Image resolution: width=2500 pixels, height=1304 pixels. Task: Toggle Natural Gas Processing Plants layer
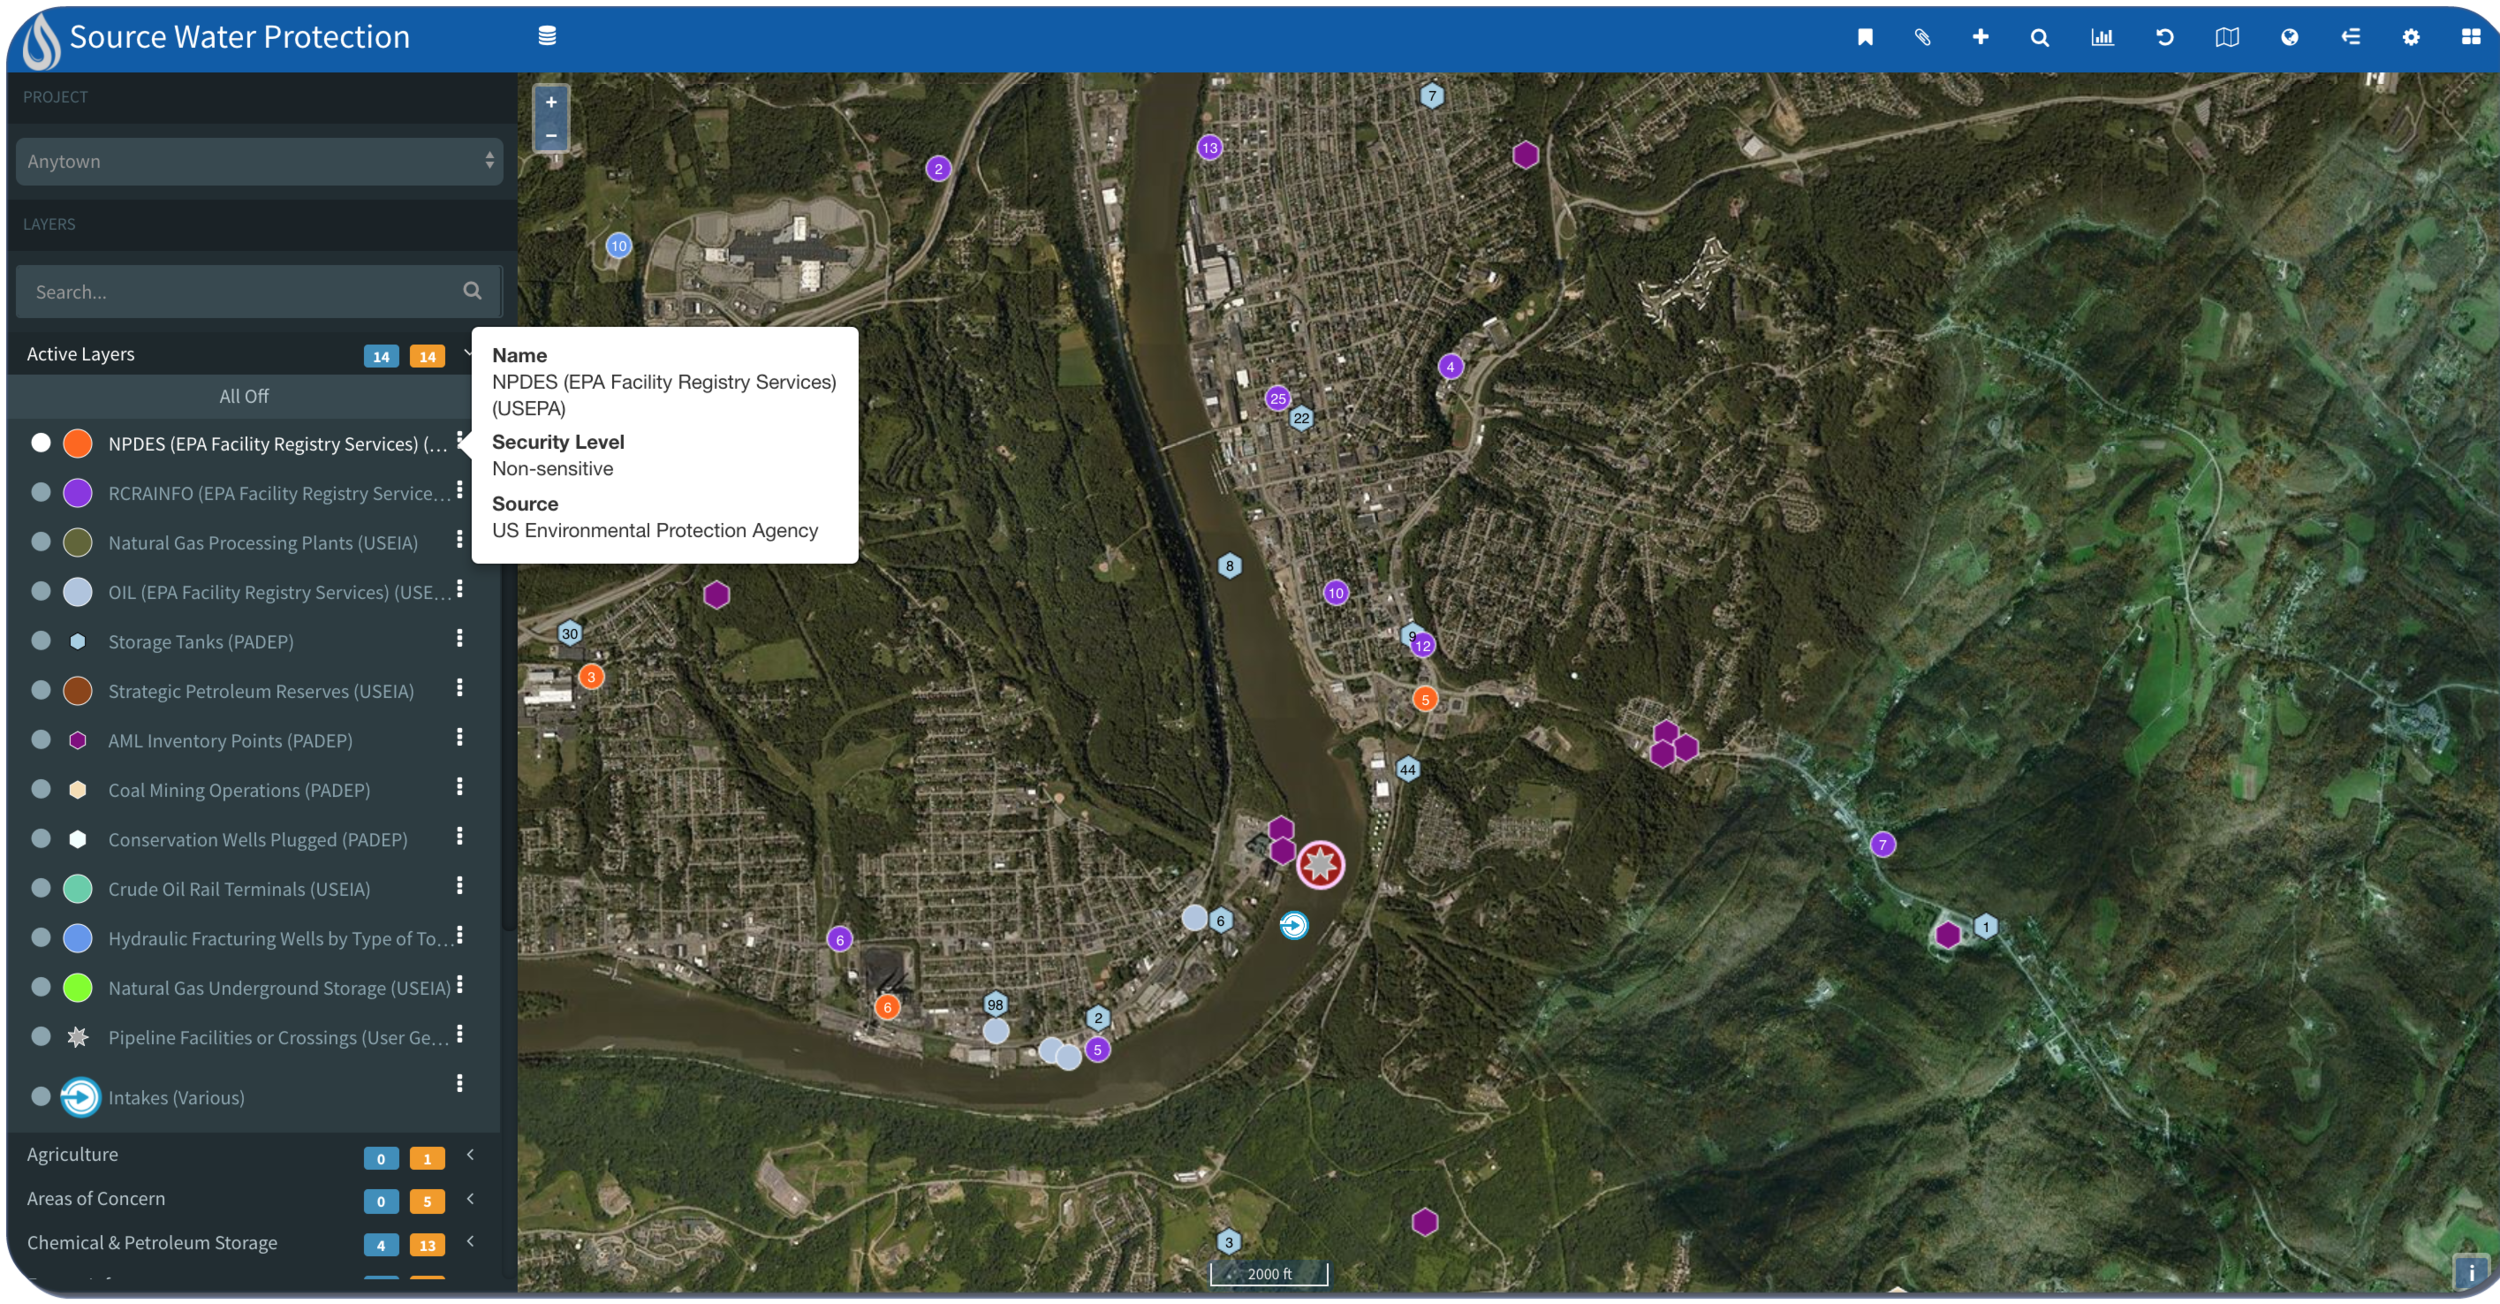tap(41, 542)
